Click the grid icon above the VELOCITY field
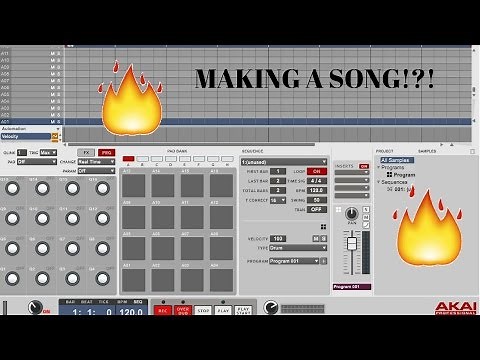 323,227
